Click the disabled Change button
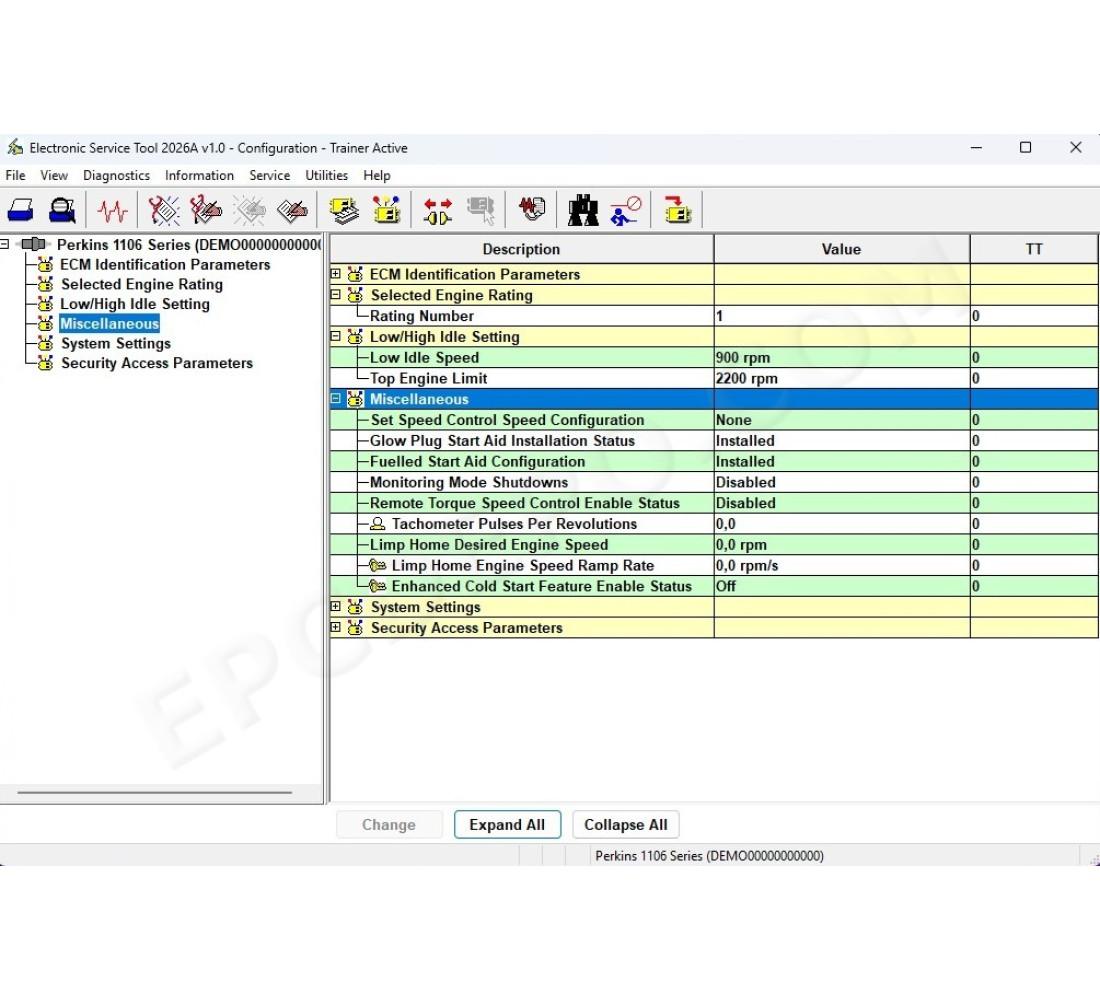 pyautogui.click(x=389, y=825)
